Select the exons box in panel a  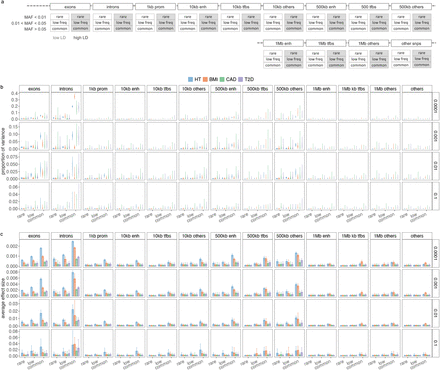(x=70, y=7)
